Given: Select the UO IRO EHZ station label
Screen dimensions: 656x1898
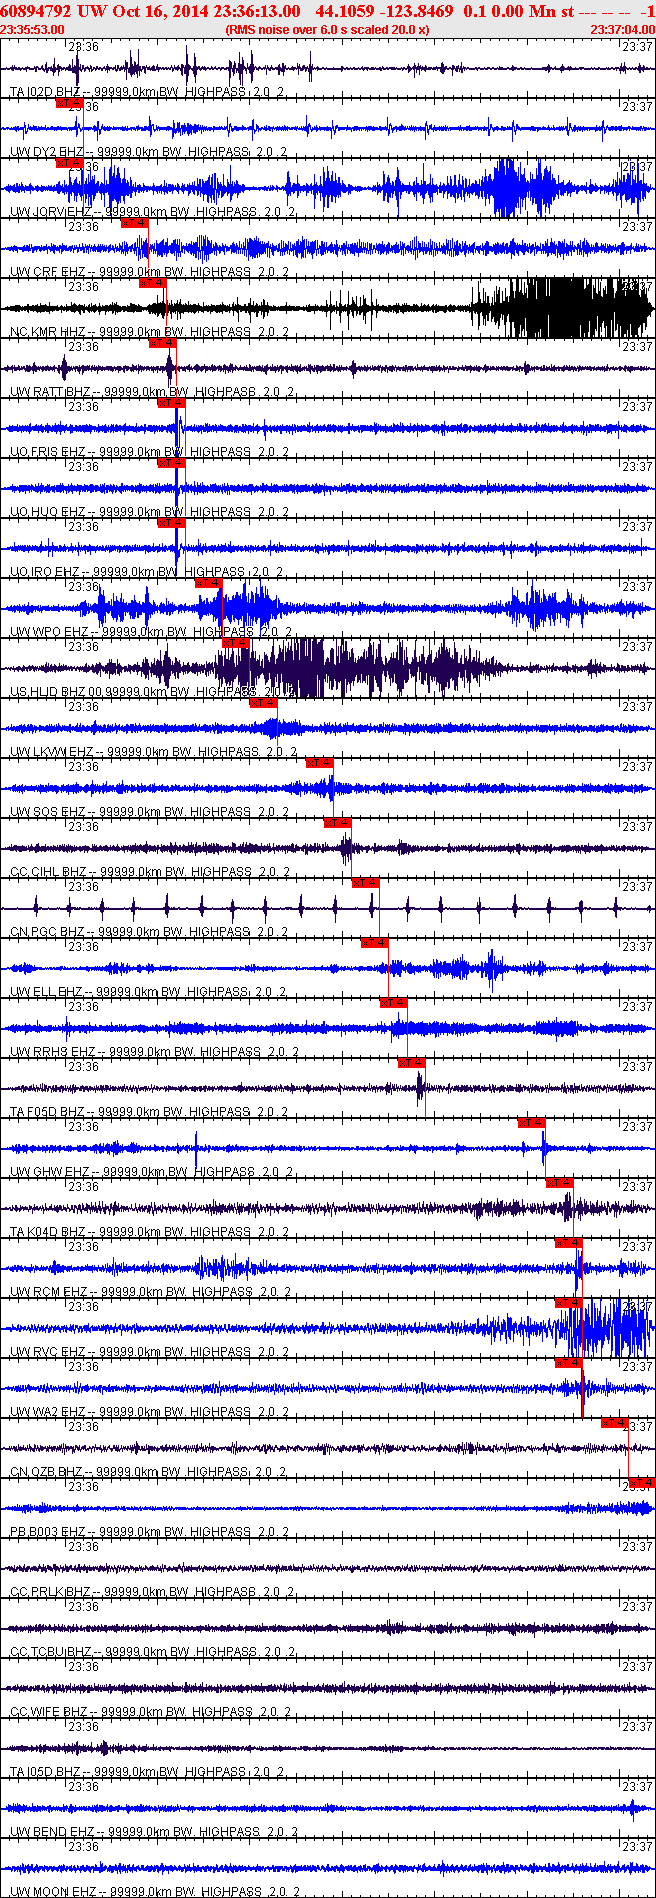Looking at the screenshot, I should pos(147,572).
